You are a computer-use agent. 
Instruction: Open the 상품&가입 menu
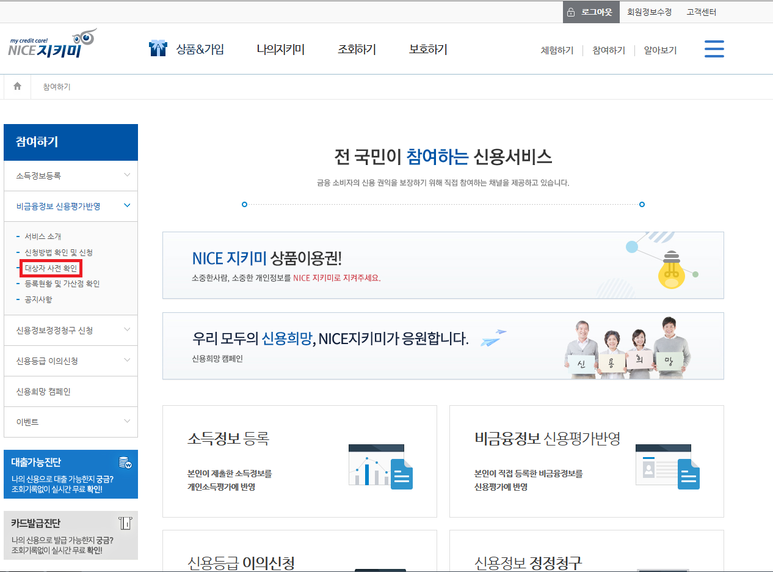point(200,49)
